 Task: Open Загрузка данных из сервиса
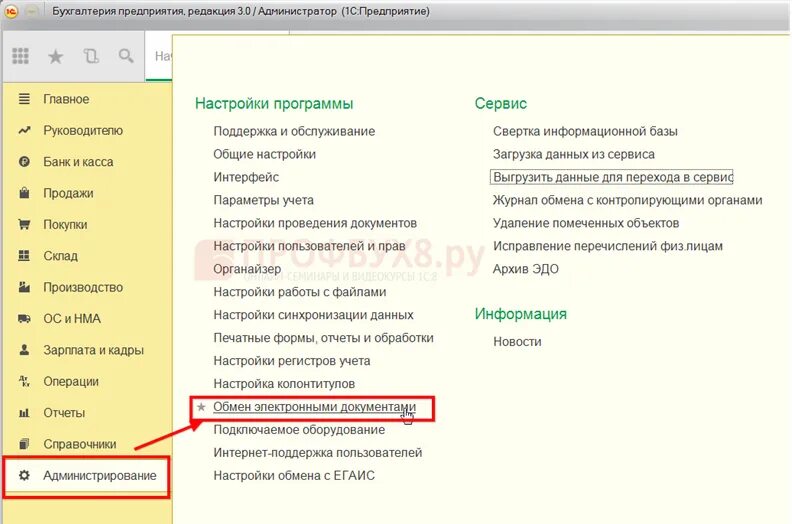573,154
